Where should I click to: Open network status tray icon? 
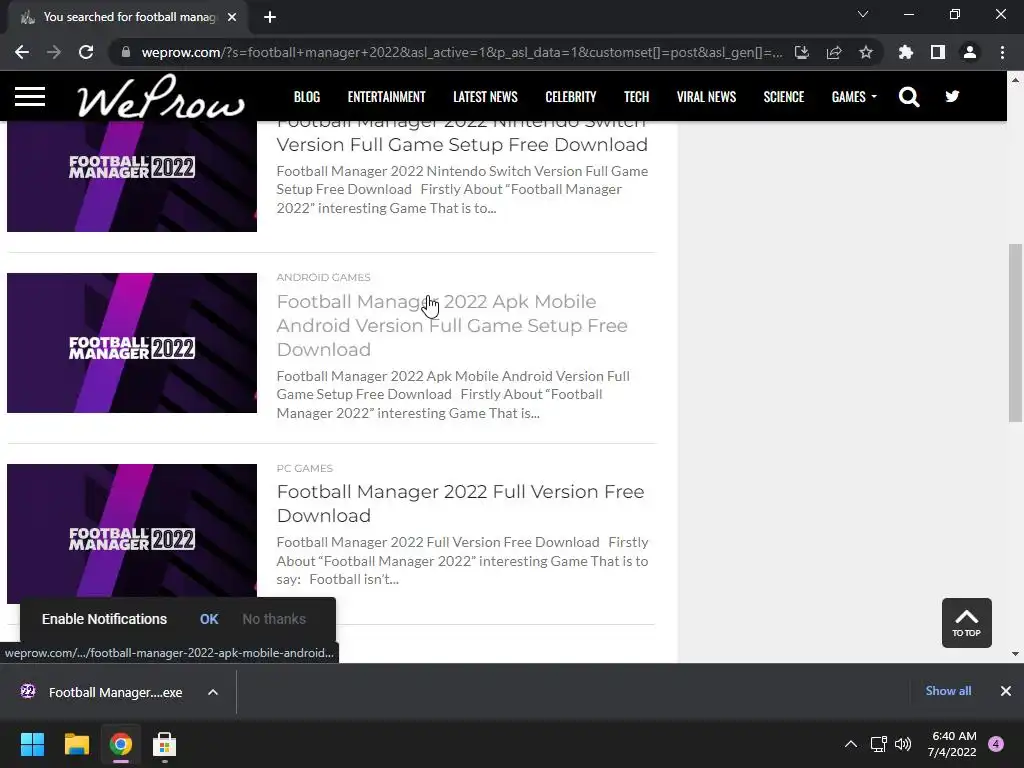(878, 744)
